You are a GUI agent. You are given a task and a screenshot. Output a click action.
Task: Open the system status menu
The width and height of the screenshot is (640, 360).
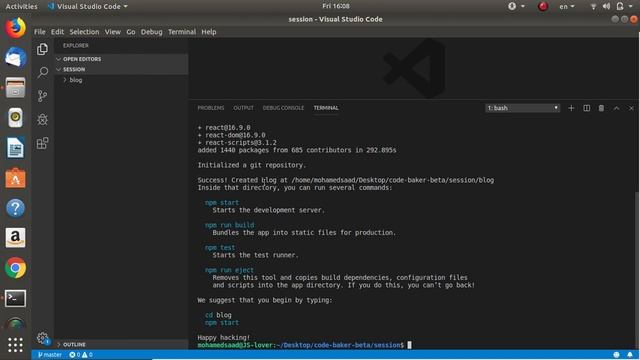[x=612, y=7]
